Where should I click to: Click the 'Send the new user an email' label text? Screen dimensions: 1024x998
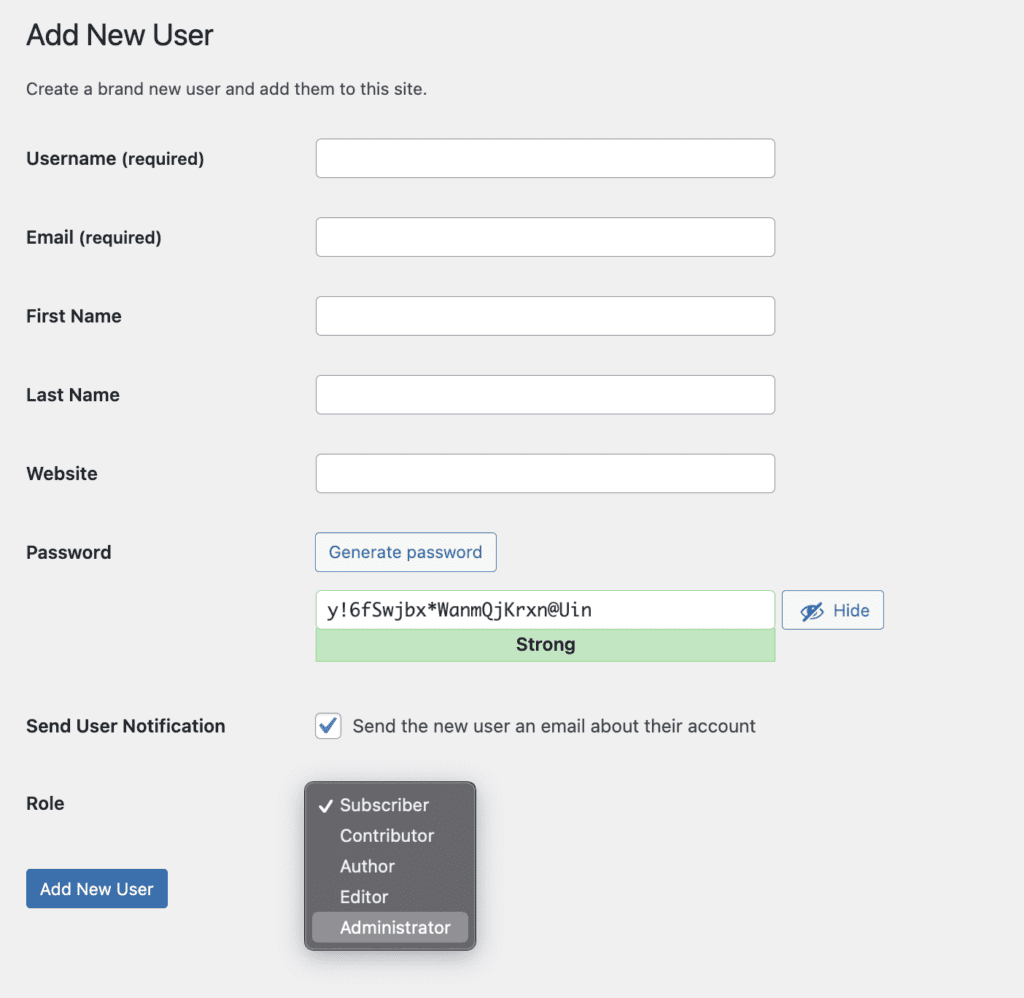coord(554,726)
